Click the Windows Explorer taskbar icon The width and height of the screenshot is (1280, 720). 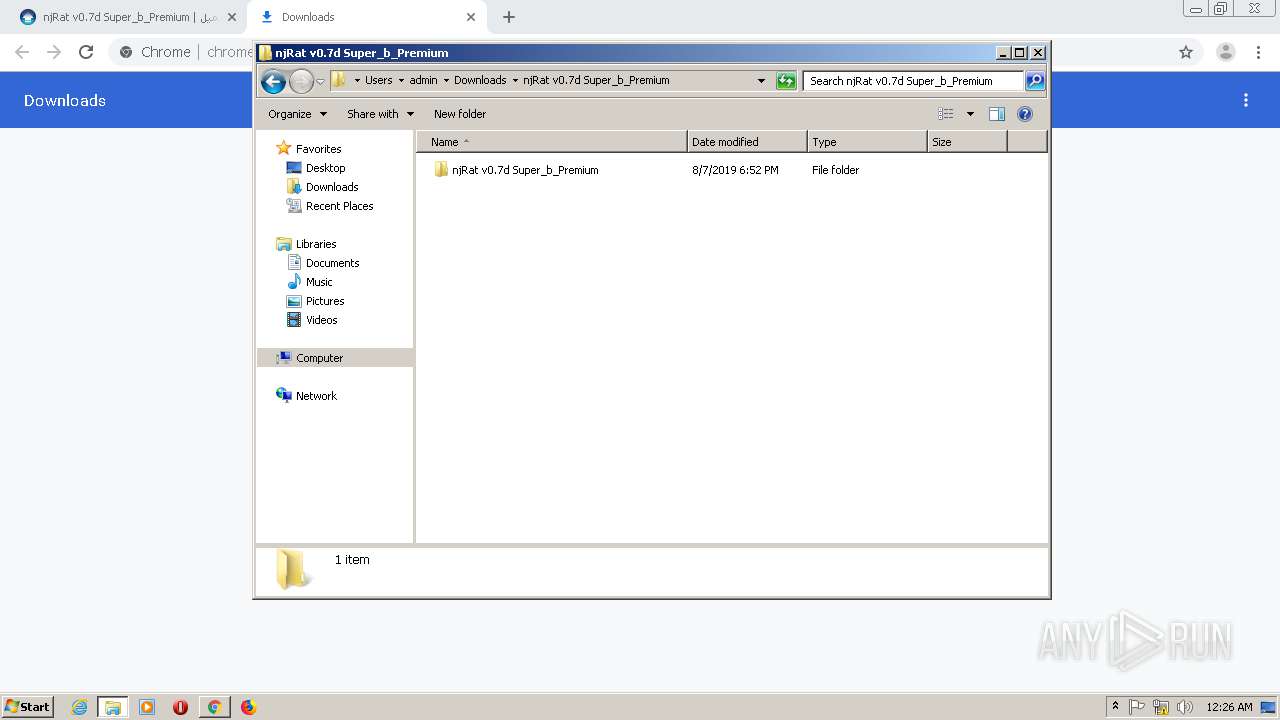click(113, 707)
